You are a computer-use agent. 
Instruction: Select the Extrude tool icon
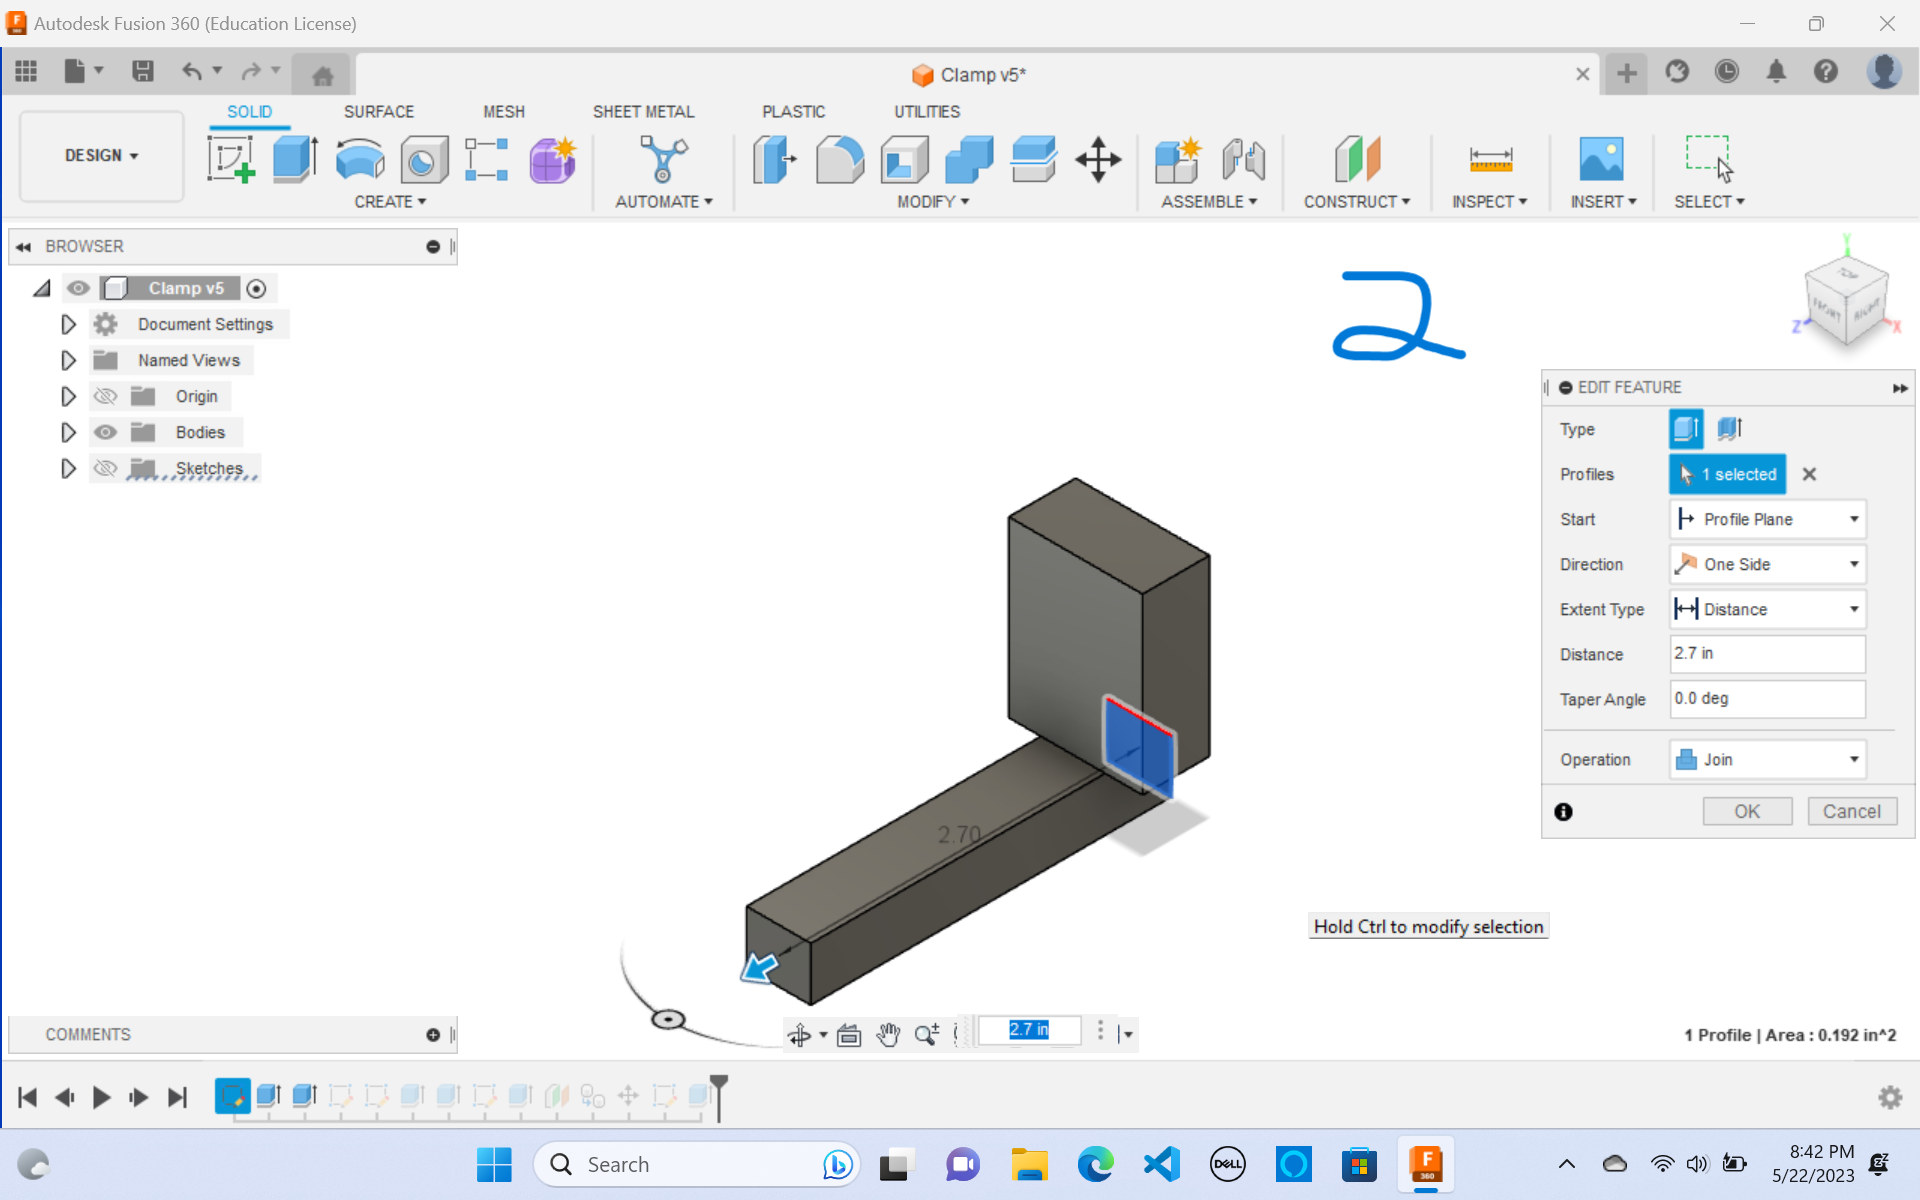[296, 159]
